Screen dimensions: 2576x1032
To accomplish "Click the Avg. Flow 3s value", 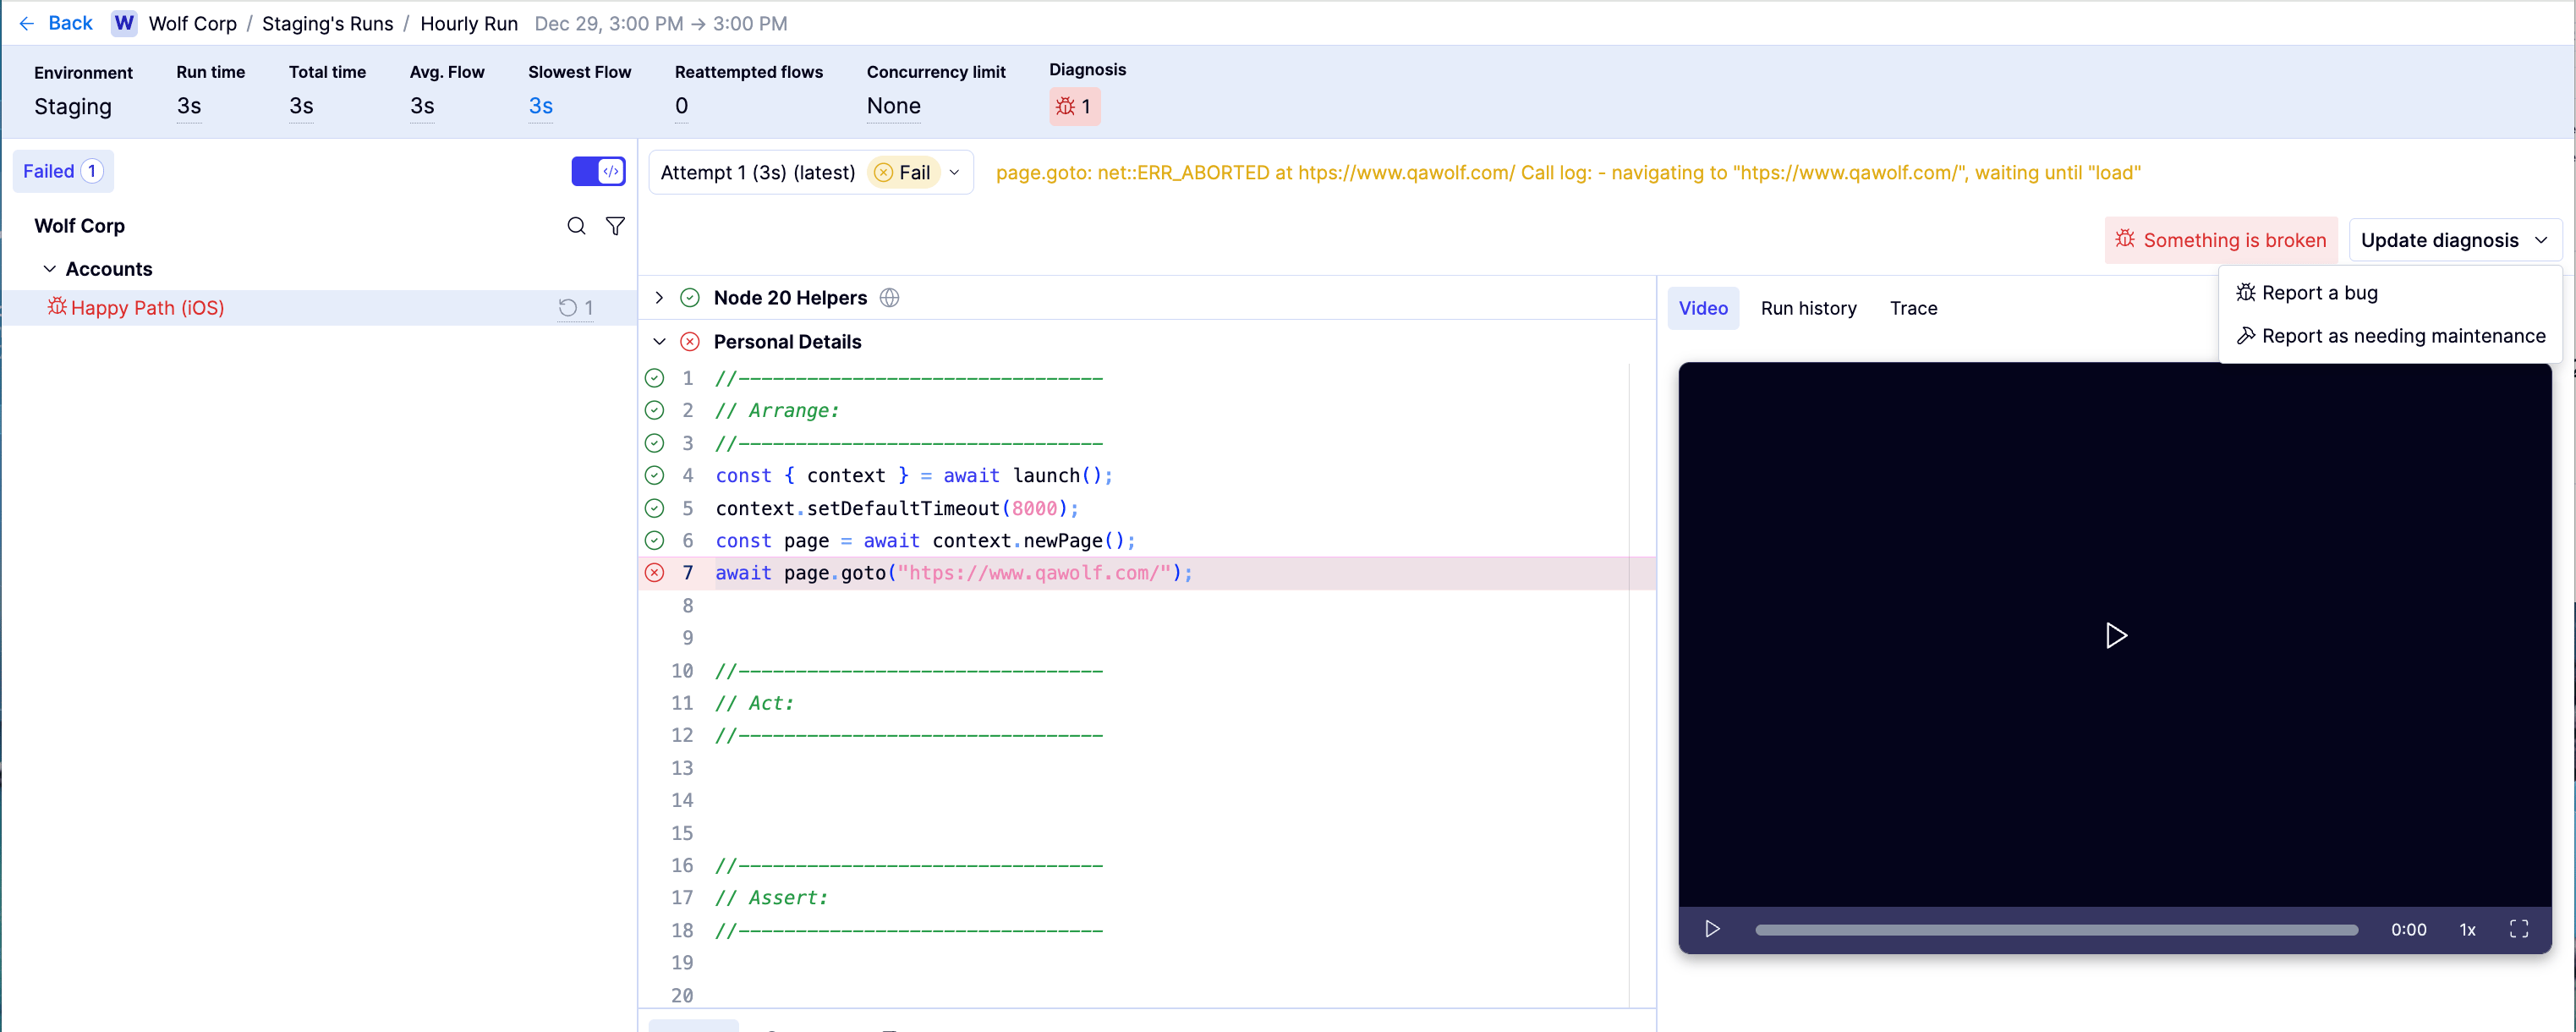I will tap(421, 106).
